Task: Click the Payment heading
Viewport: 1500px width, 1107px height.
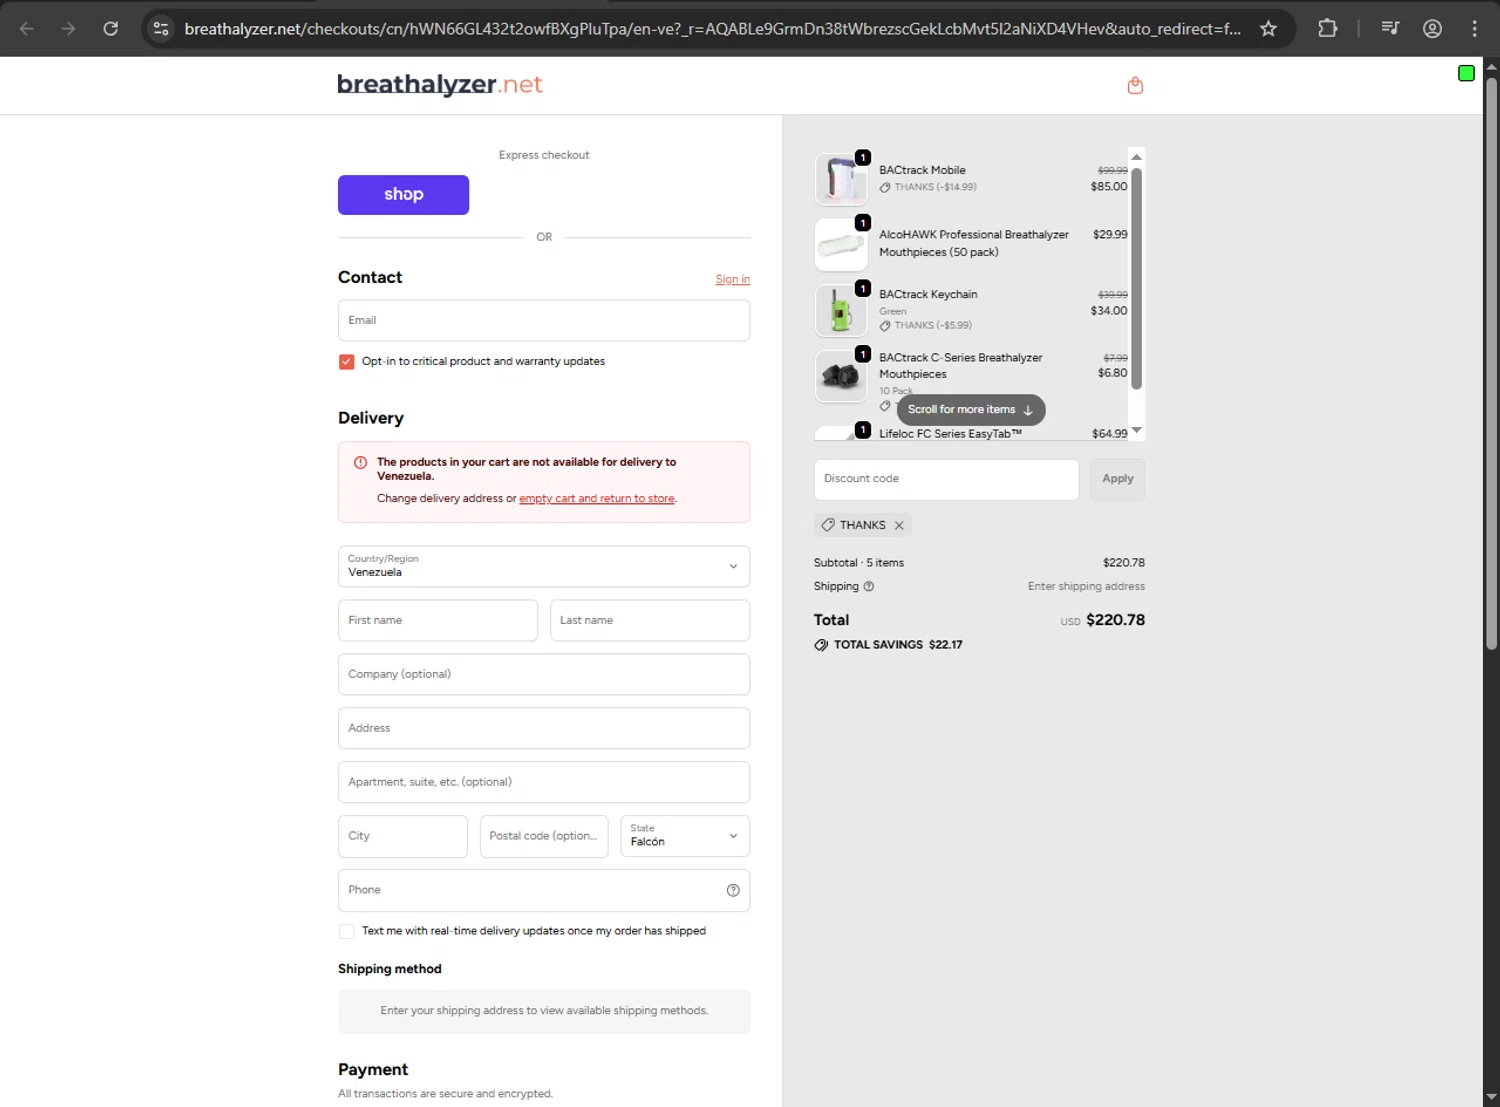Action: [373, 1070]
